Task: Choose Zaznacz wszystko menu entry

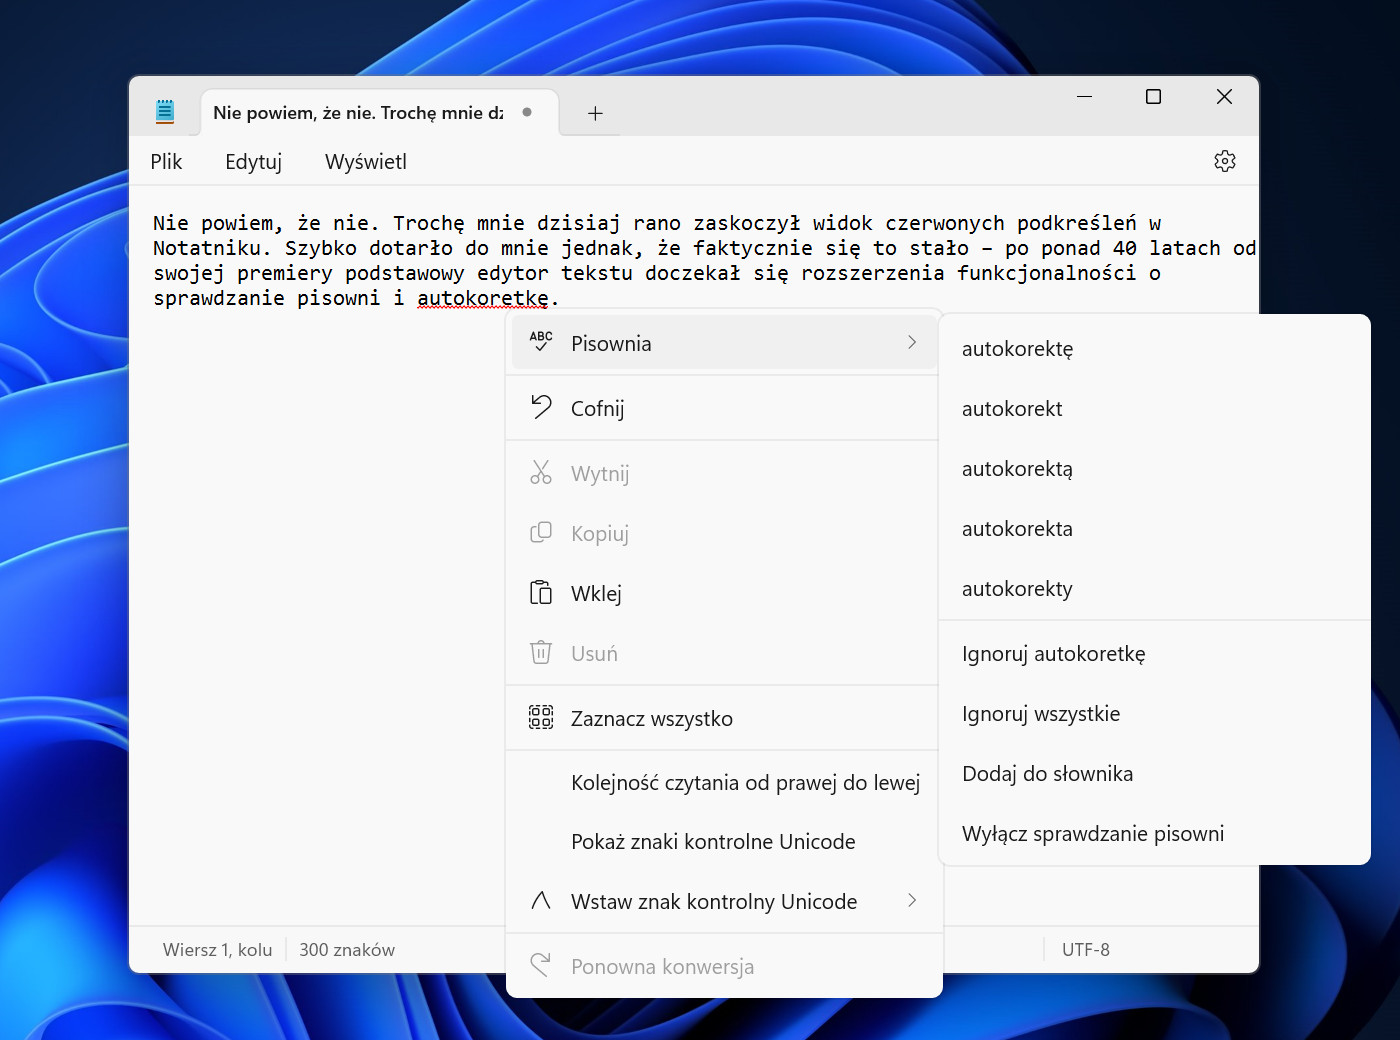Action: (x=724, y=718)
